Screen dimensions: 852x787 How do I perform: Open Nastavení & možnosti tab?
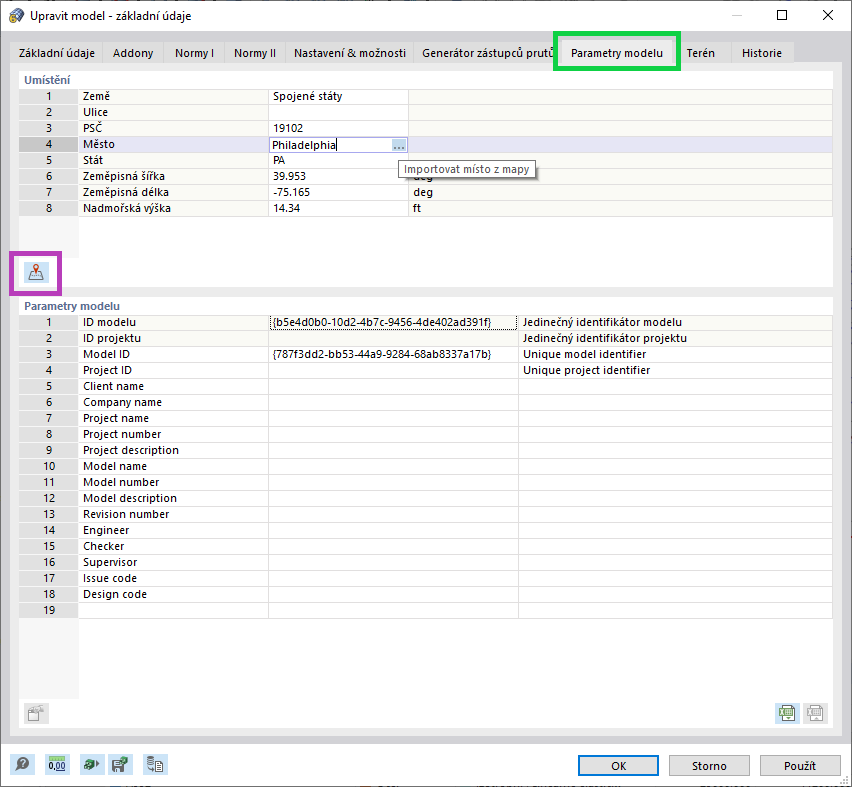point(350,53)
